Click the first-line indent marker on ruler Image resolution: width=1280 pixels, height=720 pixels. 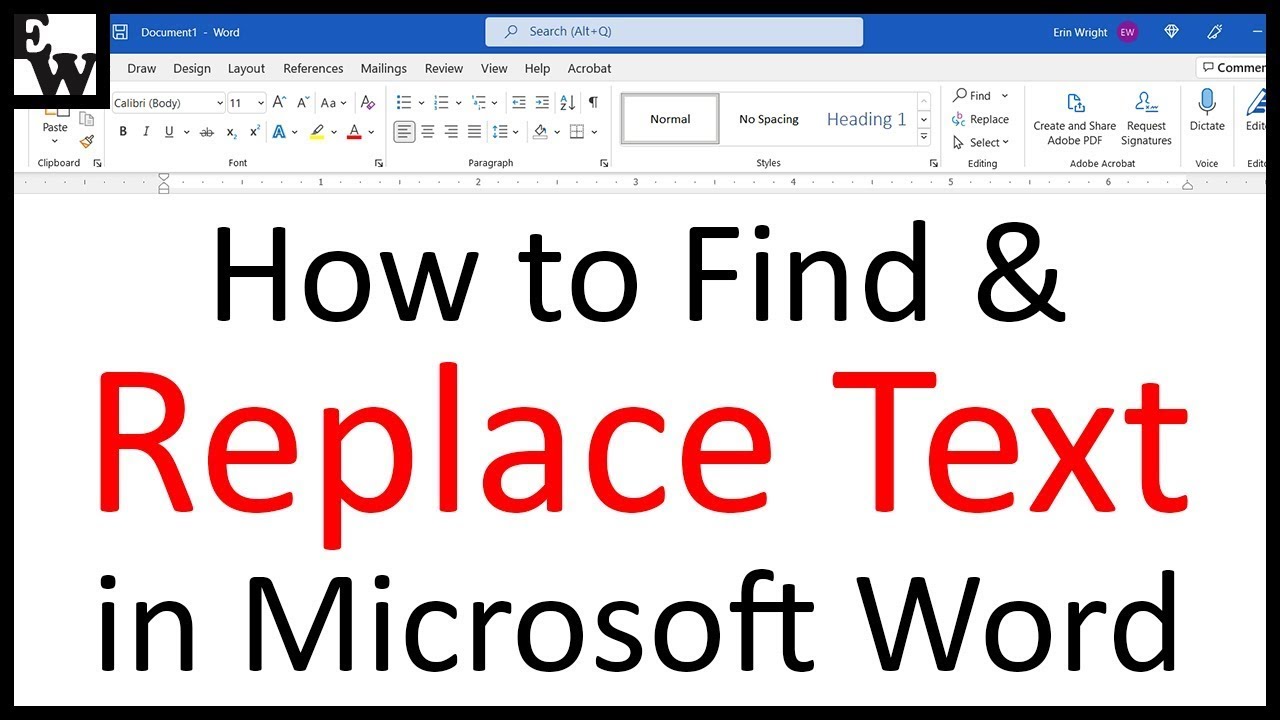(x=164, y=178)
